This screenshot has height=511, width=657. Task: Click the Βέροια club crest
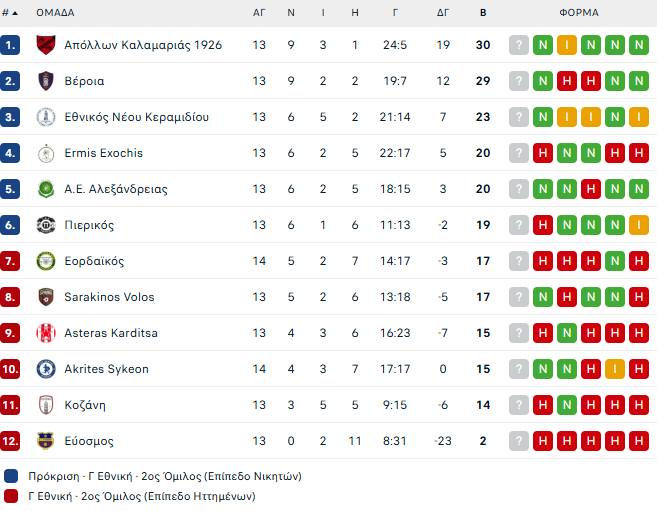[45, 81]
